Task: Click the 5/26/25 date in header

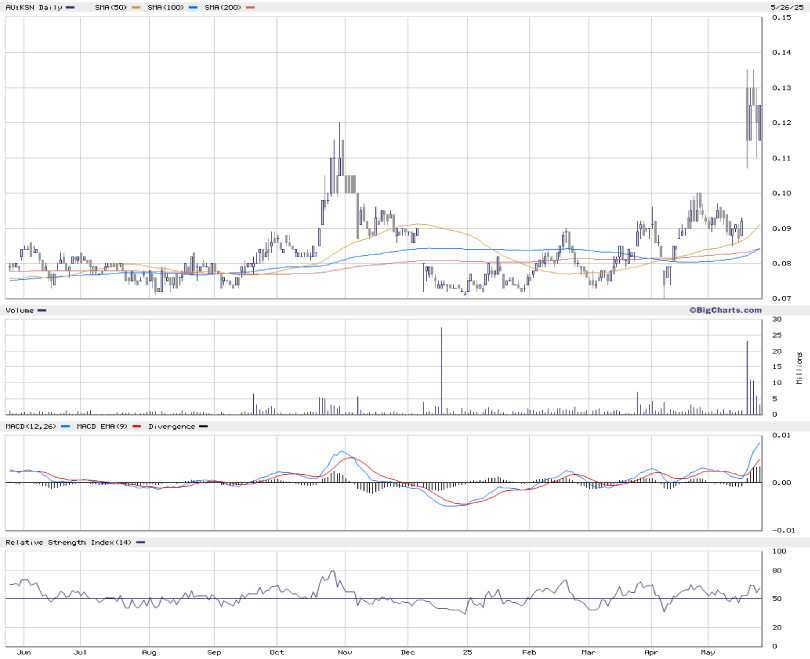Action: pyautogui.click(x=786, y=7)
